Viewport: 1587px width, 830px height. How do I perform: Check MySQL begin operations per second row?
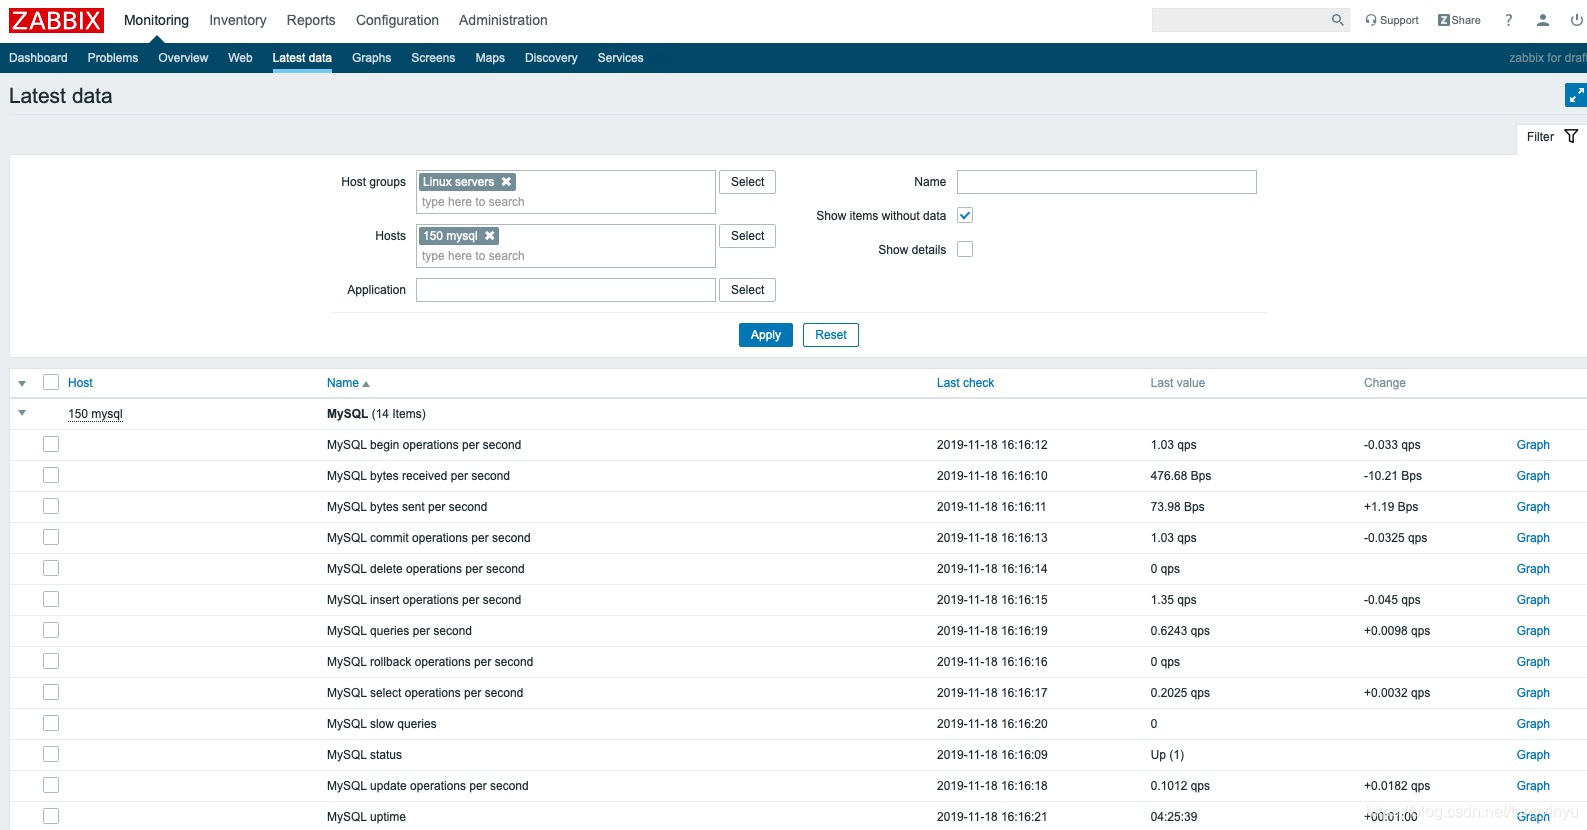pyautogui.click(x=51, y=444)
